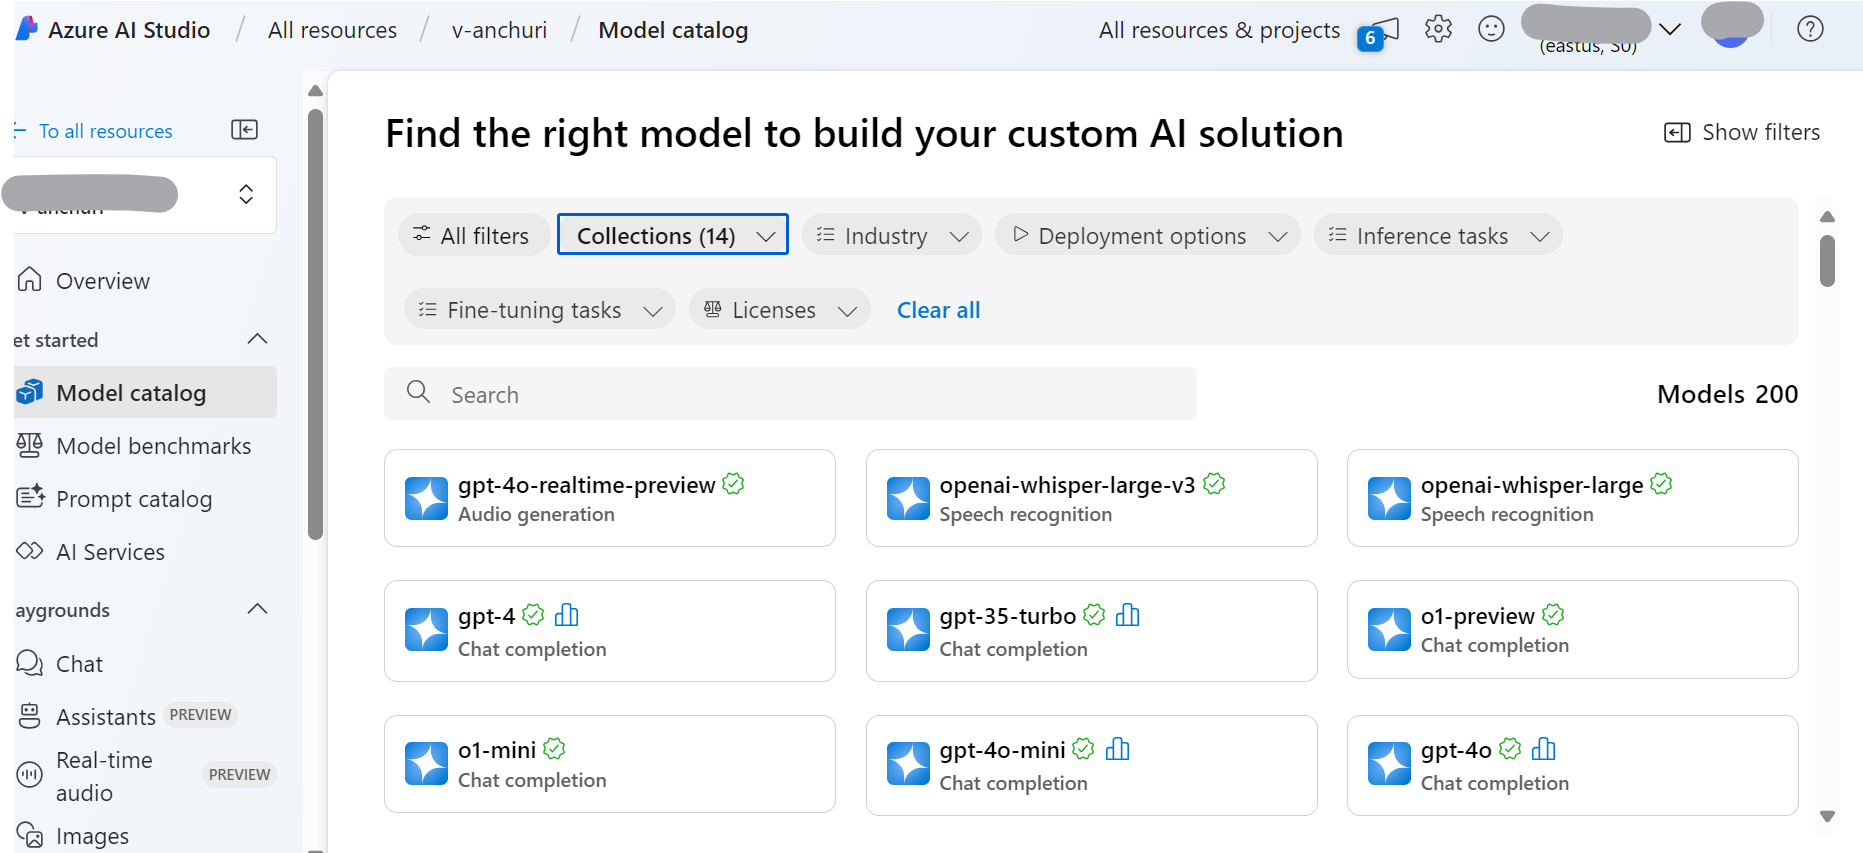
Task: Click the verified badge next to o1-preview
Action: [x=1553, y=614]
